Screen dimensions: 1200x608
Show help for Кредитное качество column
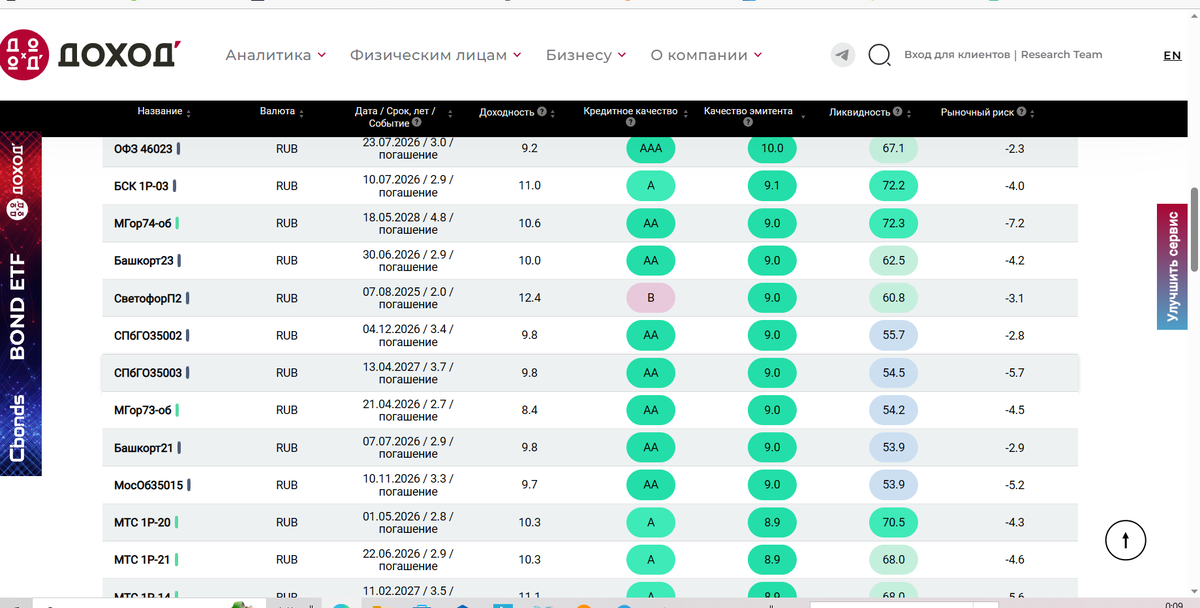tap(631, 123)
